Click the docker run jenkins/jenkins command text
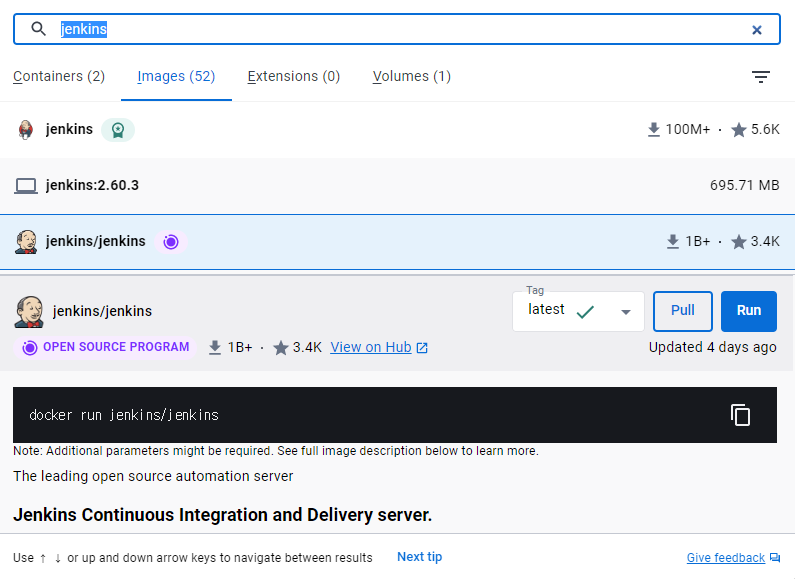795x579 pixels. tap(124, 415)
